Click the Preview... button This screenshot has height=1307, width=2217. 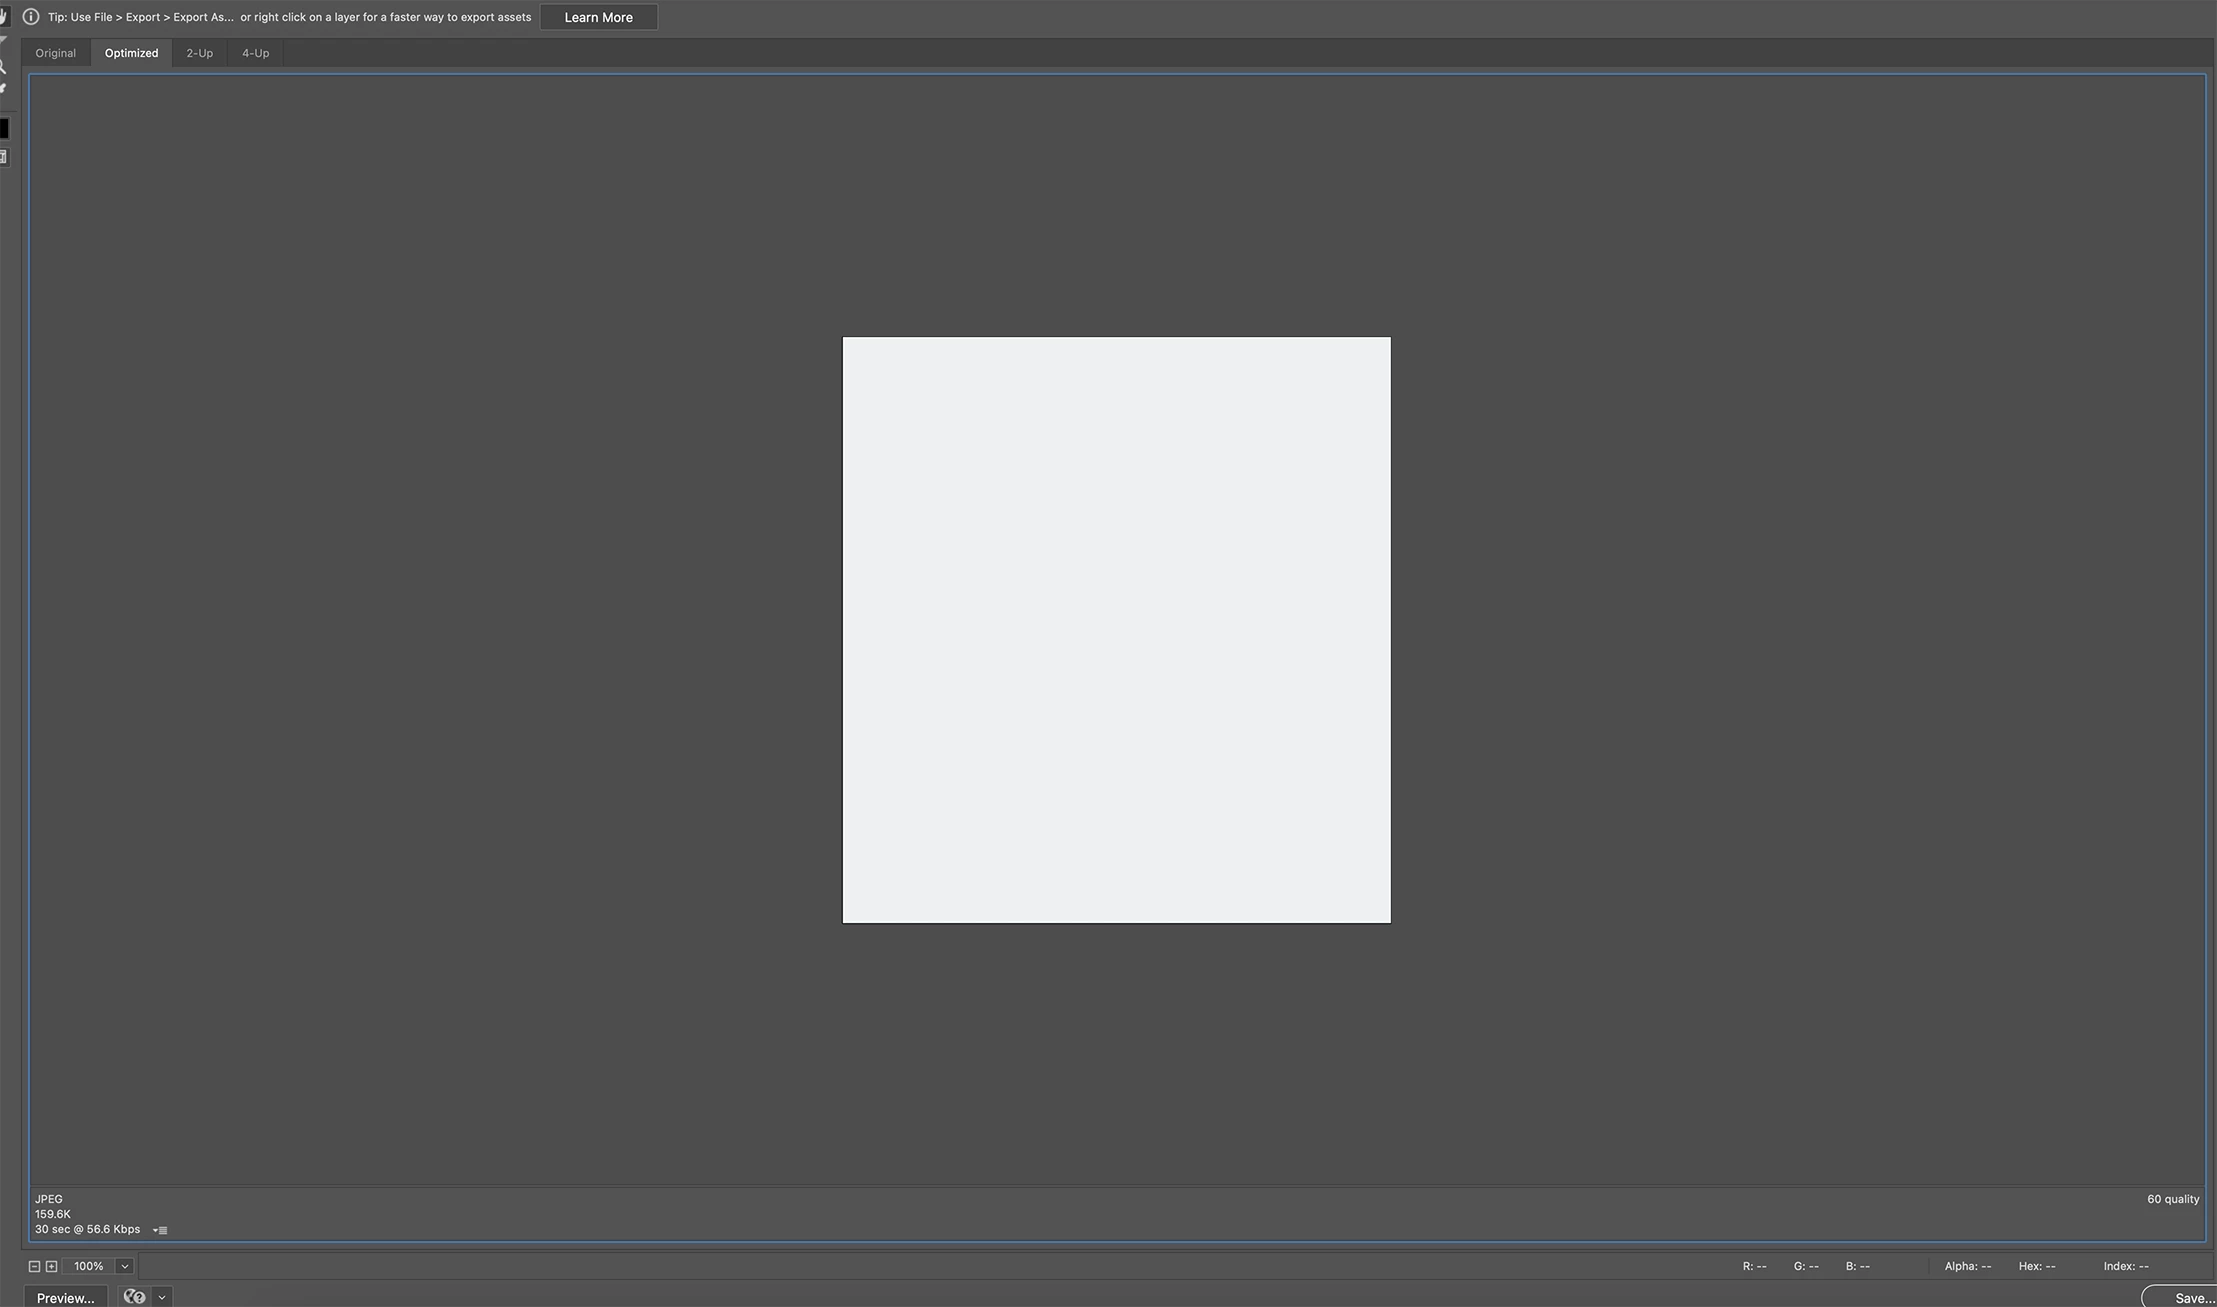point(65,1297)
